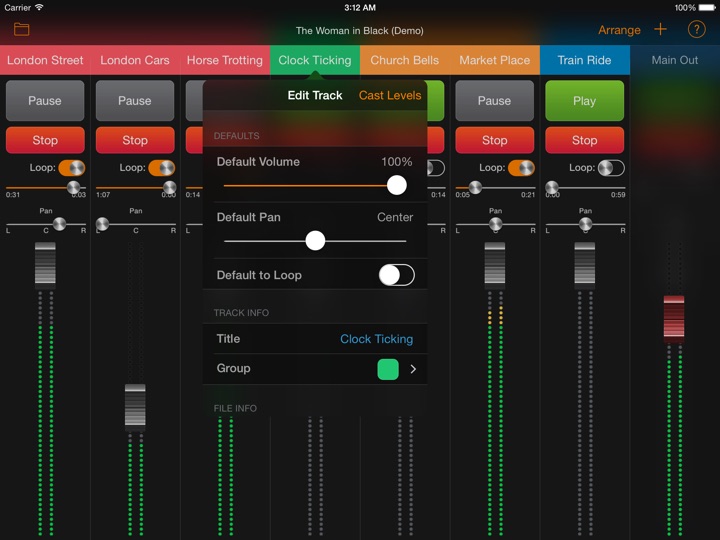Check the battery indicator in status bar
This screenshot has width=720, height=540.
(707, 7)
